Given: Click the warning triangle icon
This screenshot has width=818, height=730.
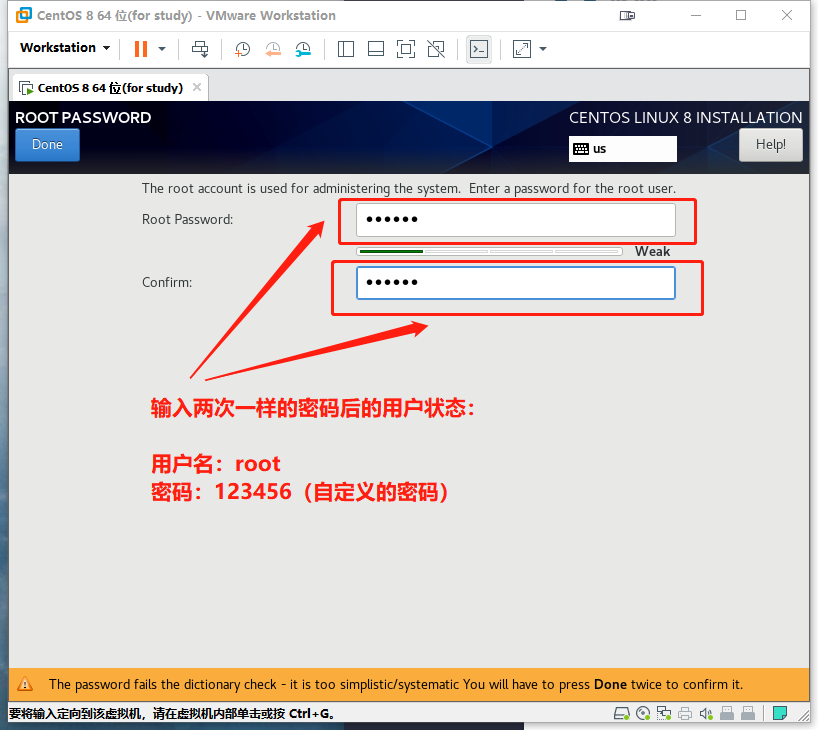Looking at the screenshot, I should point(25,684).
